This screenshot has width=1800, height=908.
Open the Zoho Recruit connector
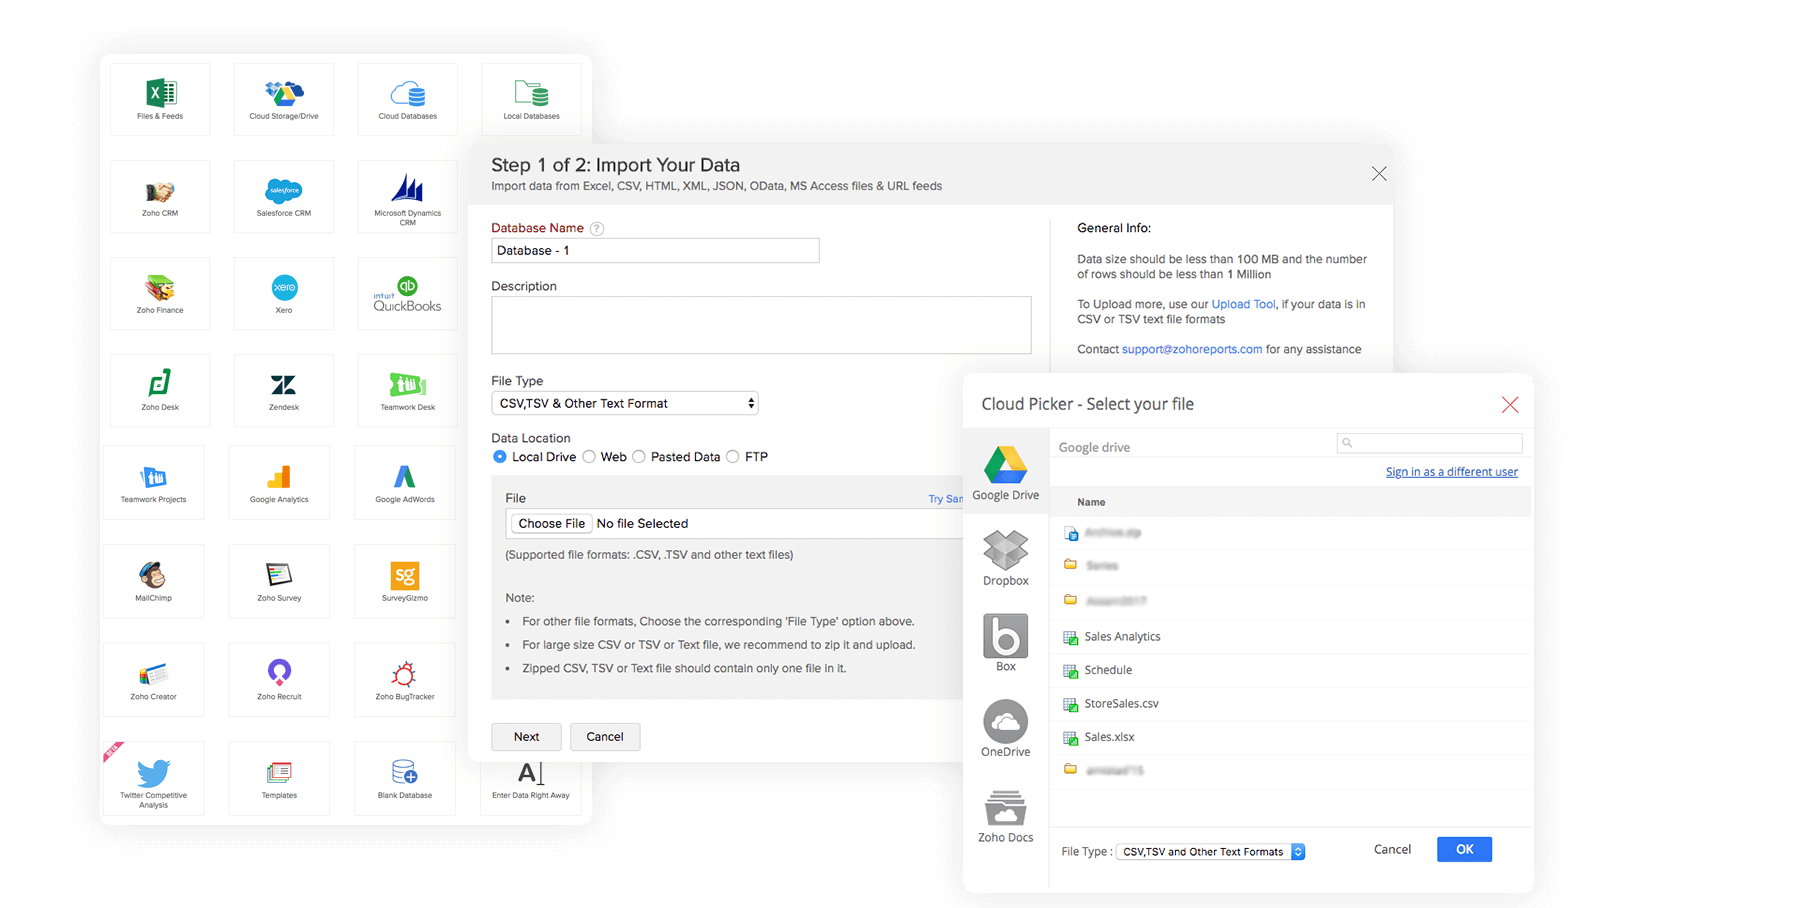(x=279, y=680)
